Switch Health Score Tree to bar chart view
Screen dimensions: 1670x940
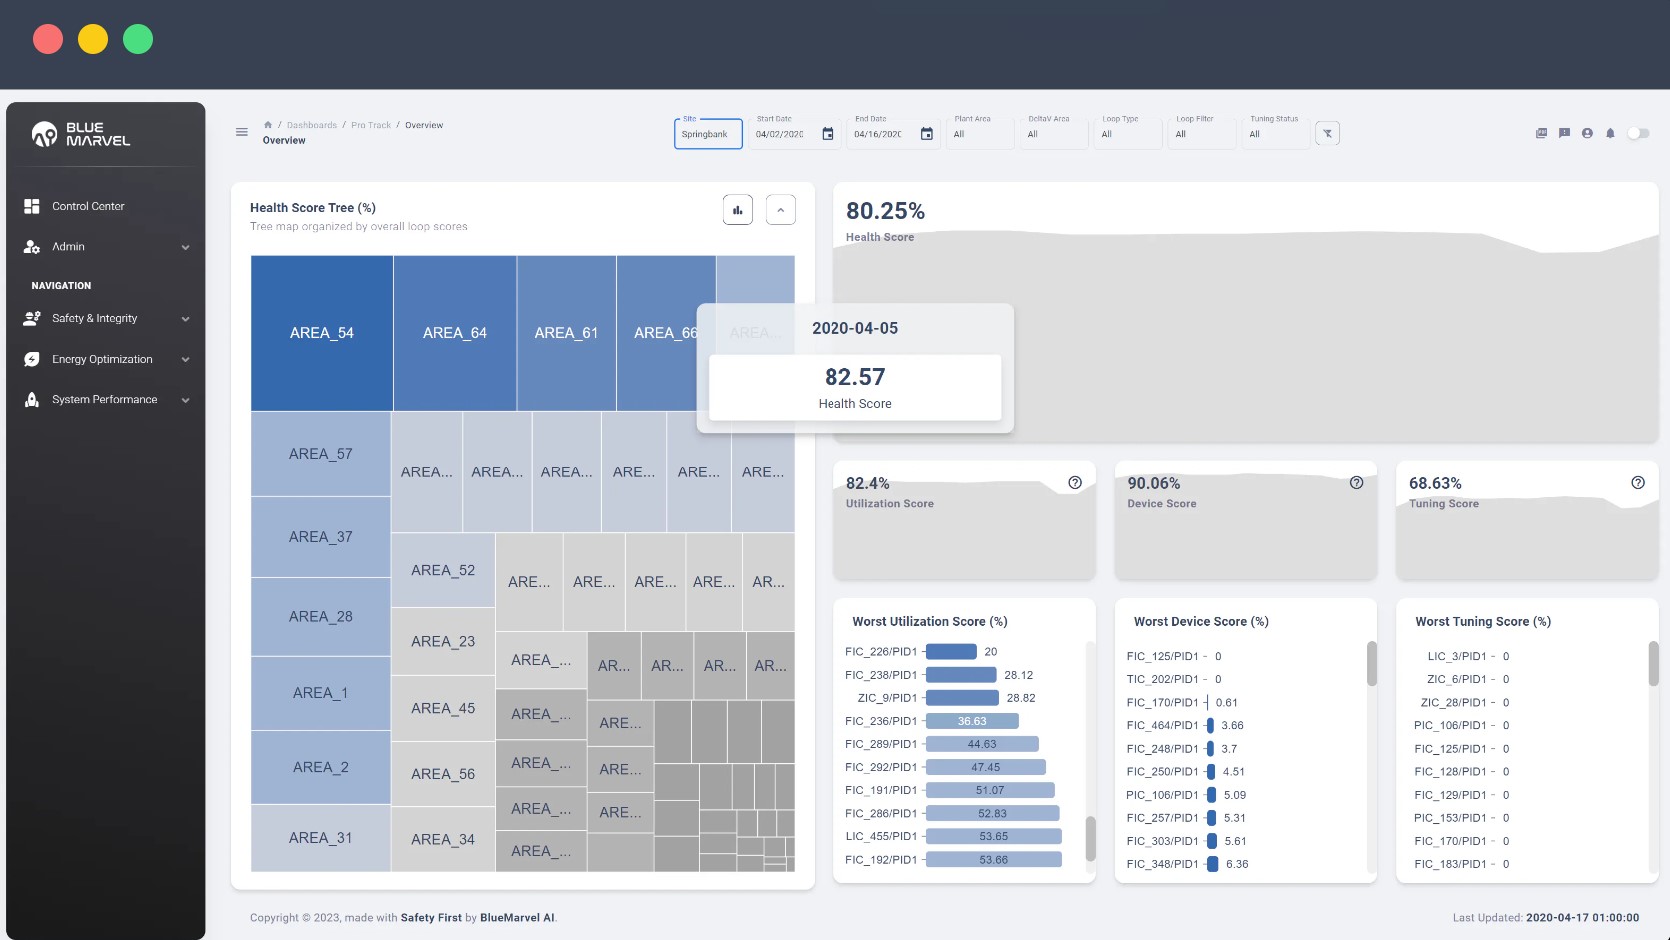[737, 210]
